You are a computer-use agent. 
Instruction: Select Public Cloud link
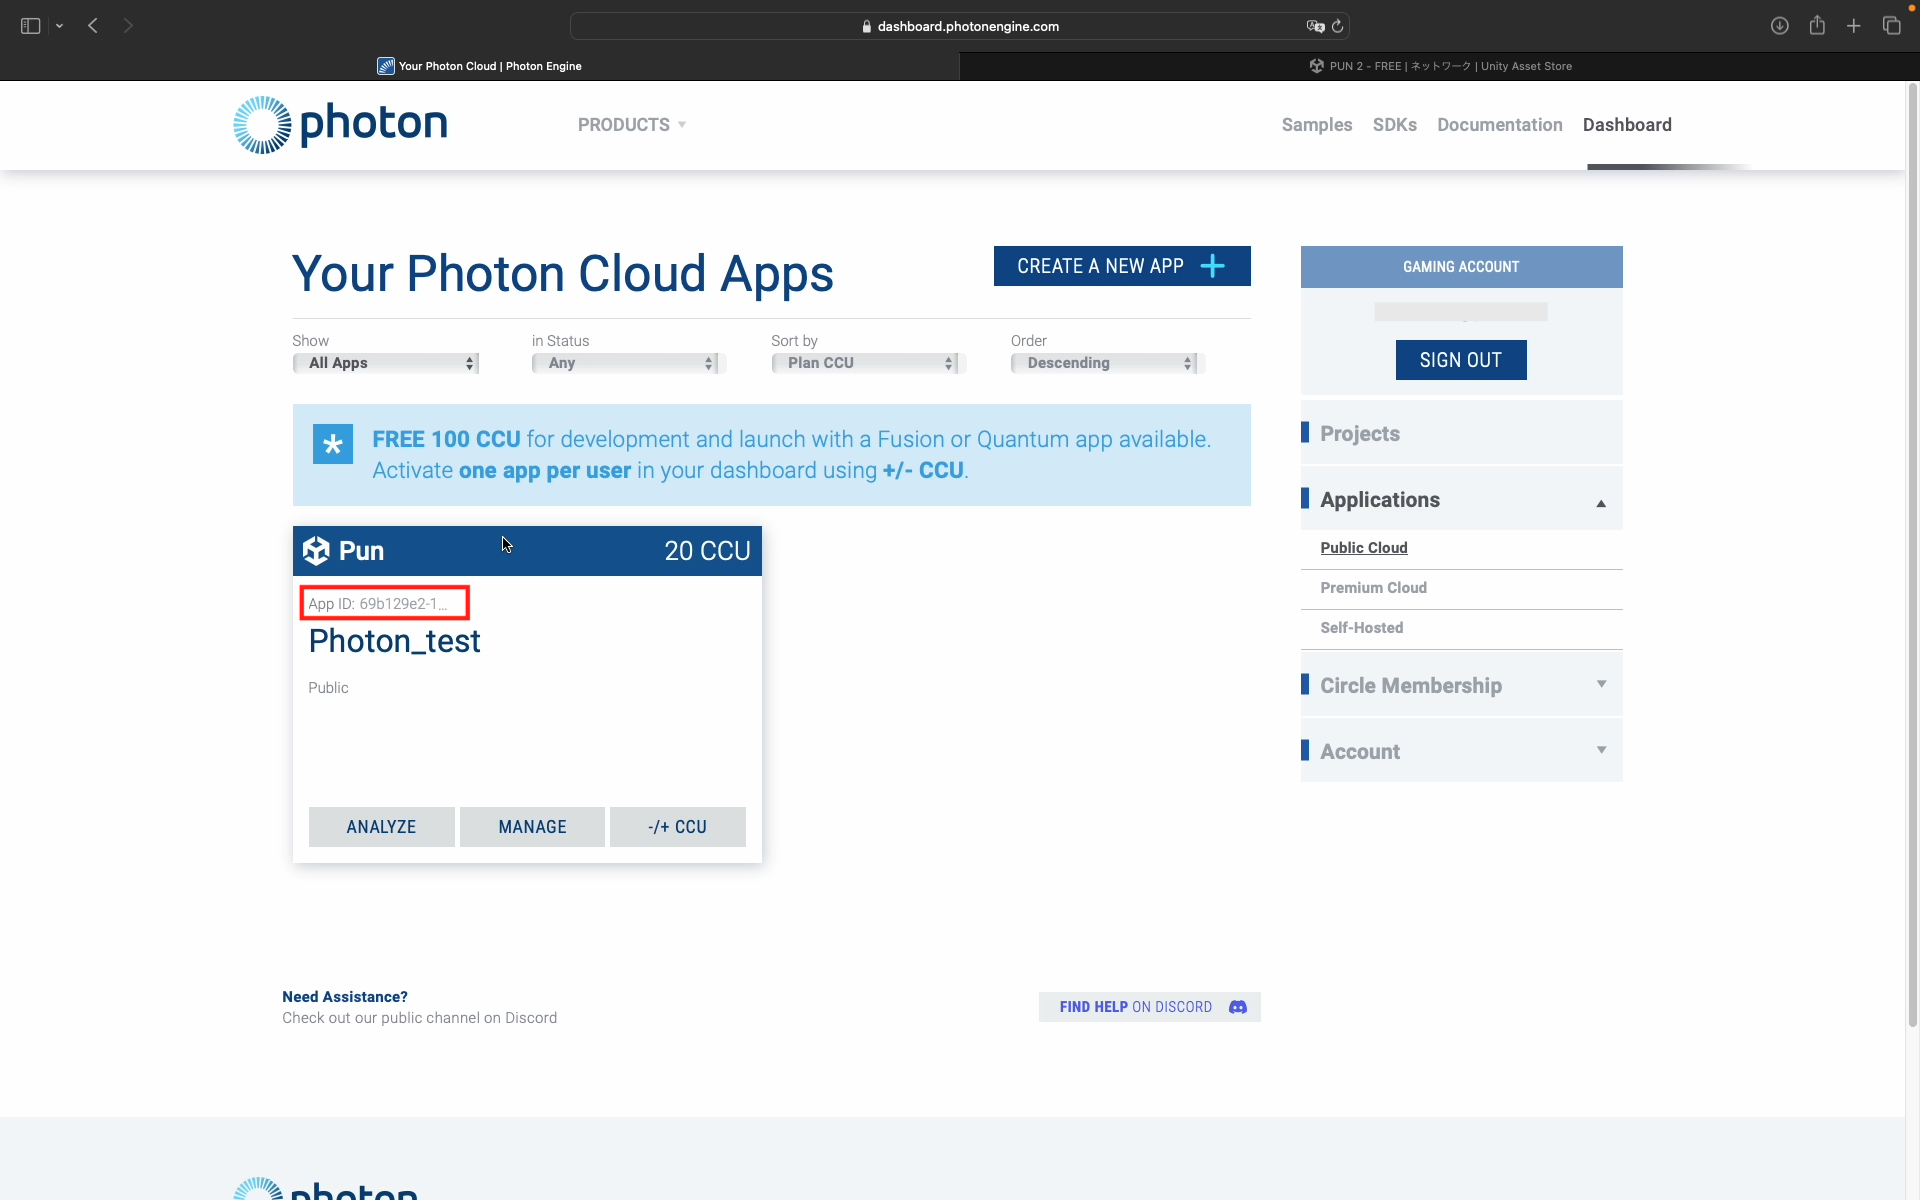[x=1364, y=548]
